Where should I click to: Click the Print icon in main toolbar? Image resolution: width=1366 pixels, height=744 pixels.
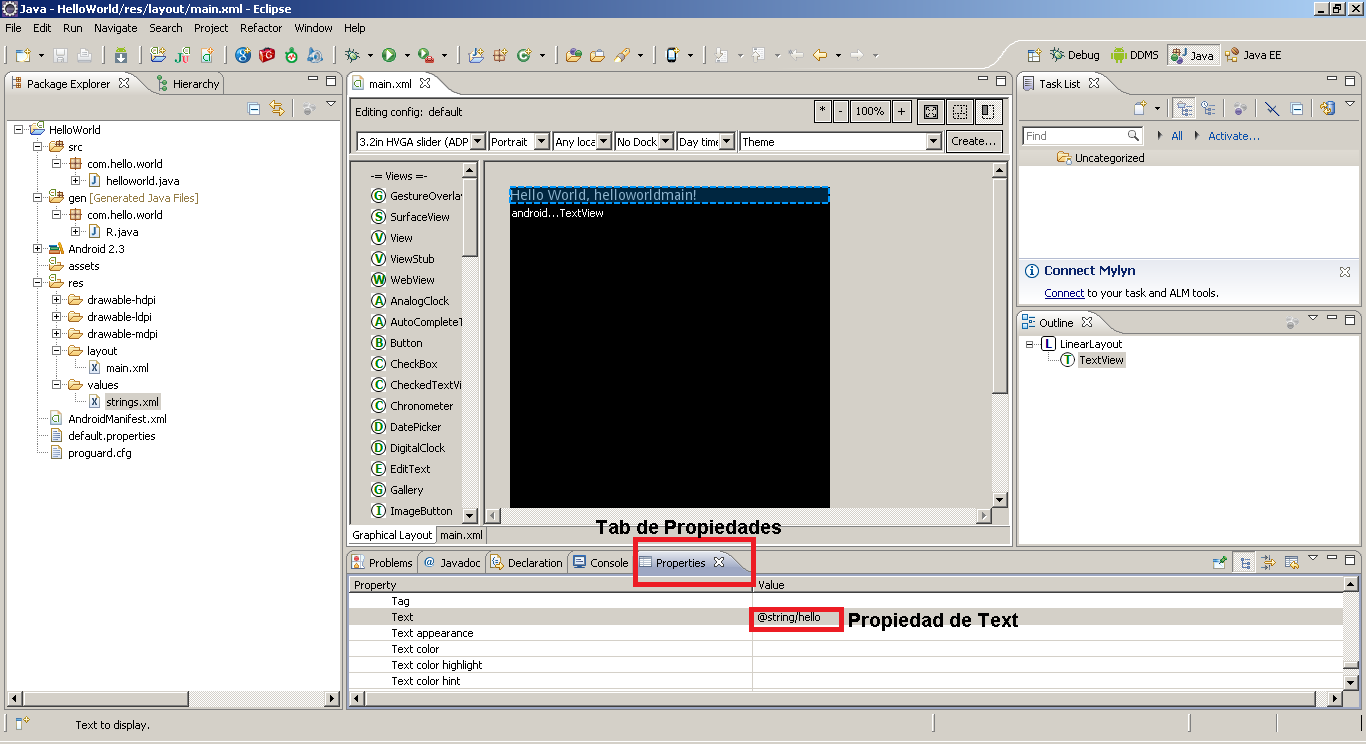pyautogui.click(x=84, y=55)
